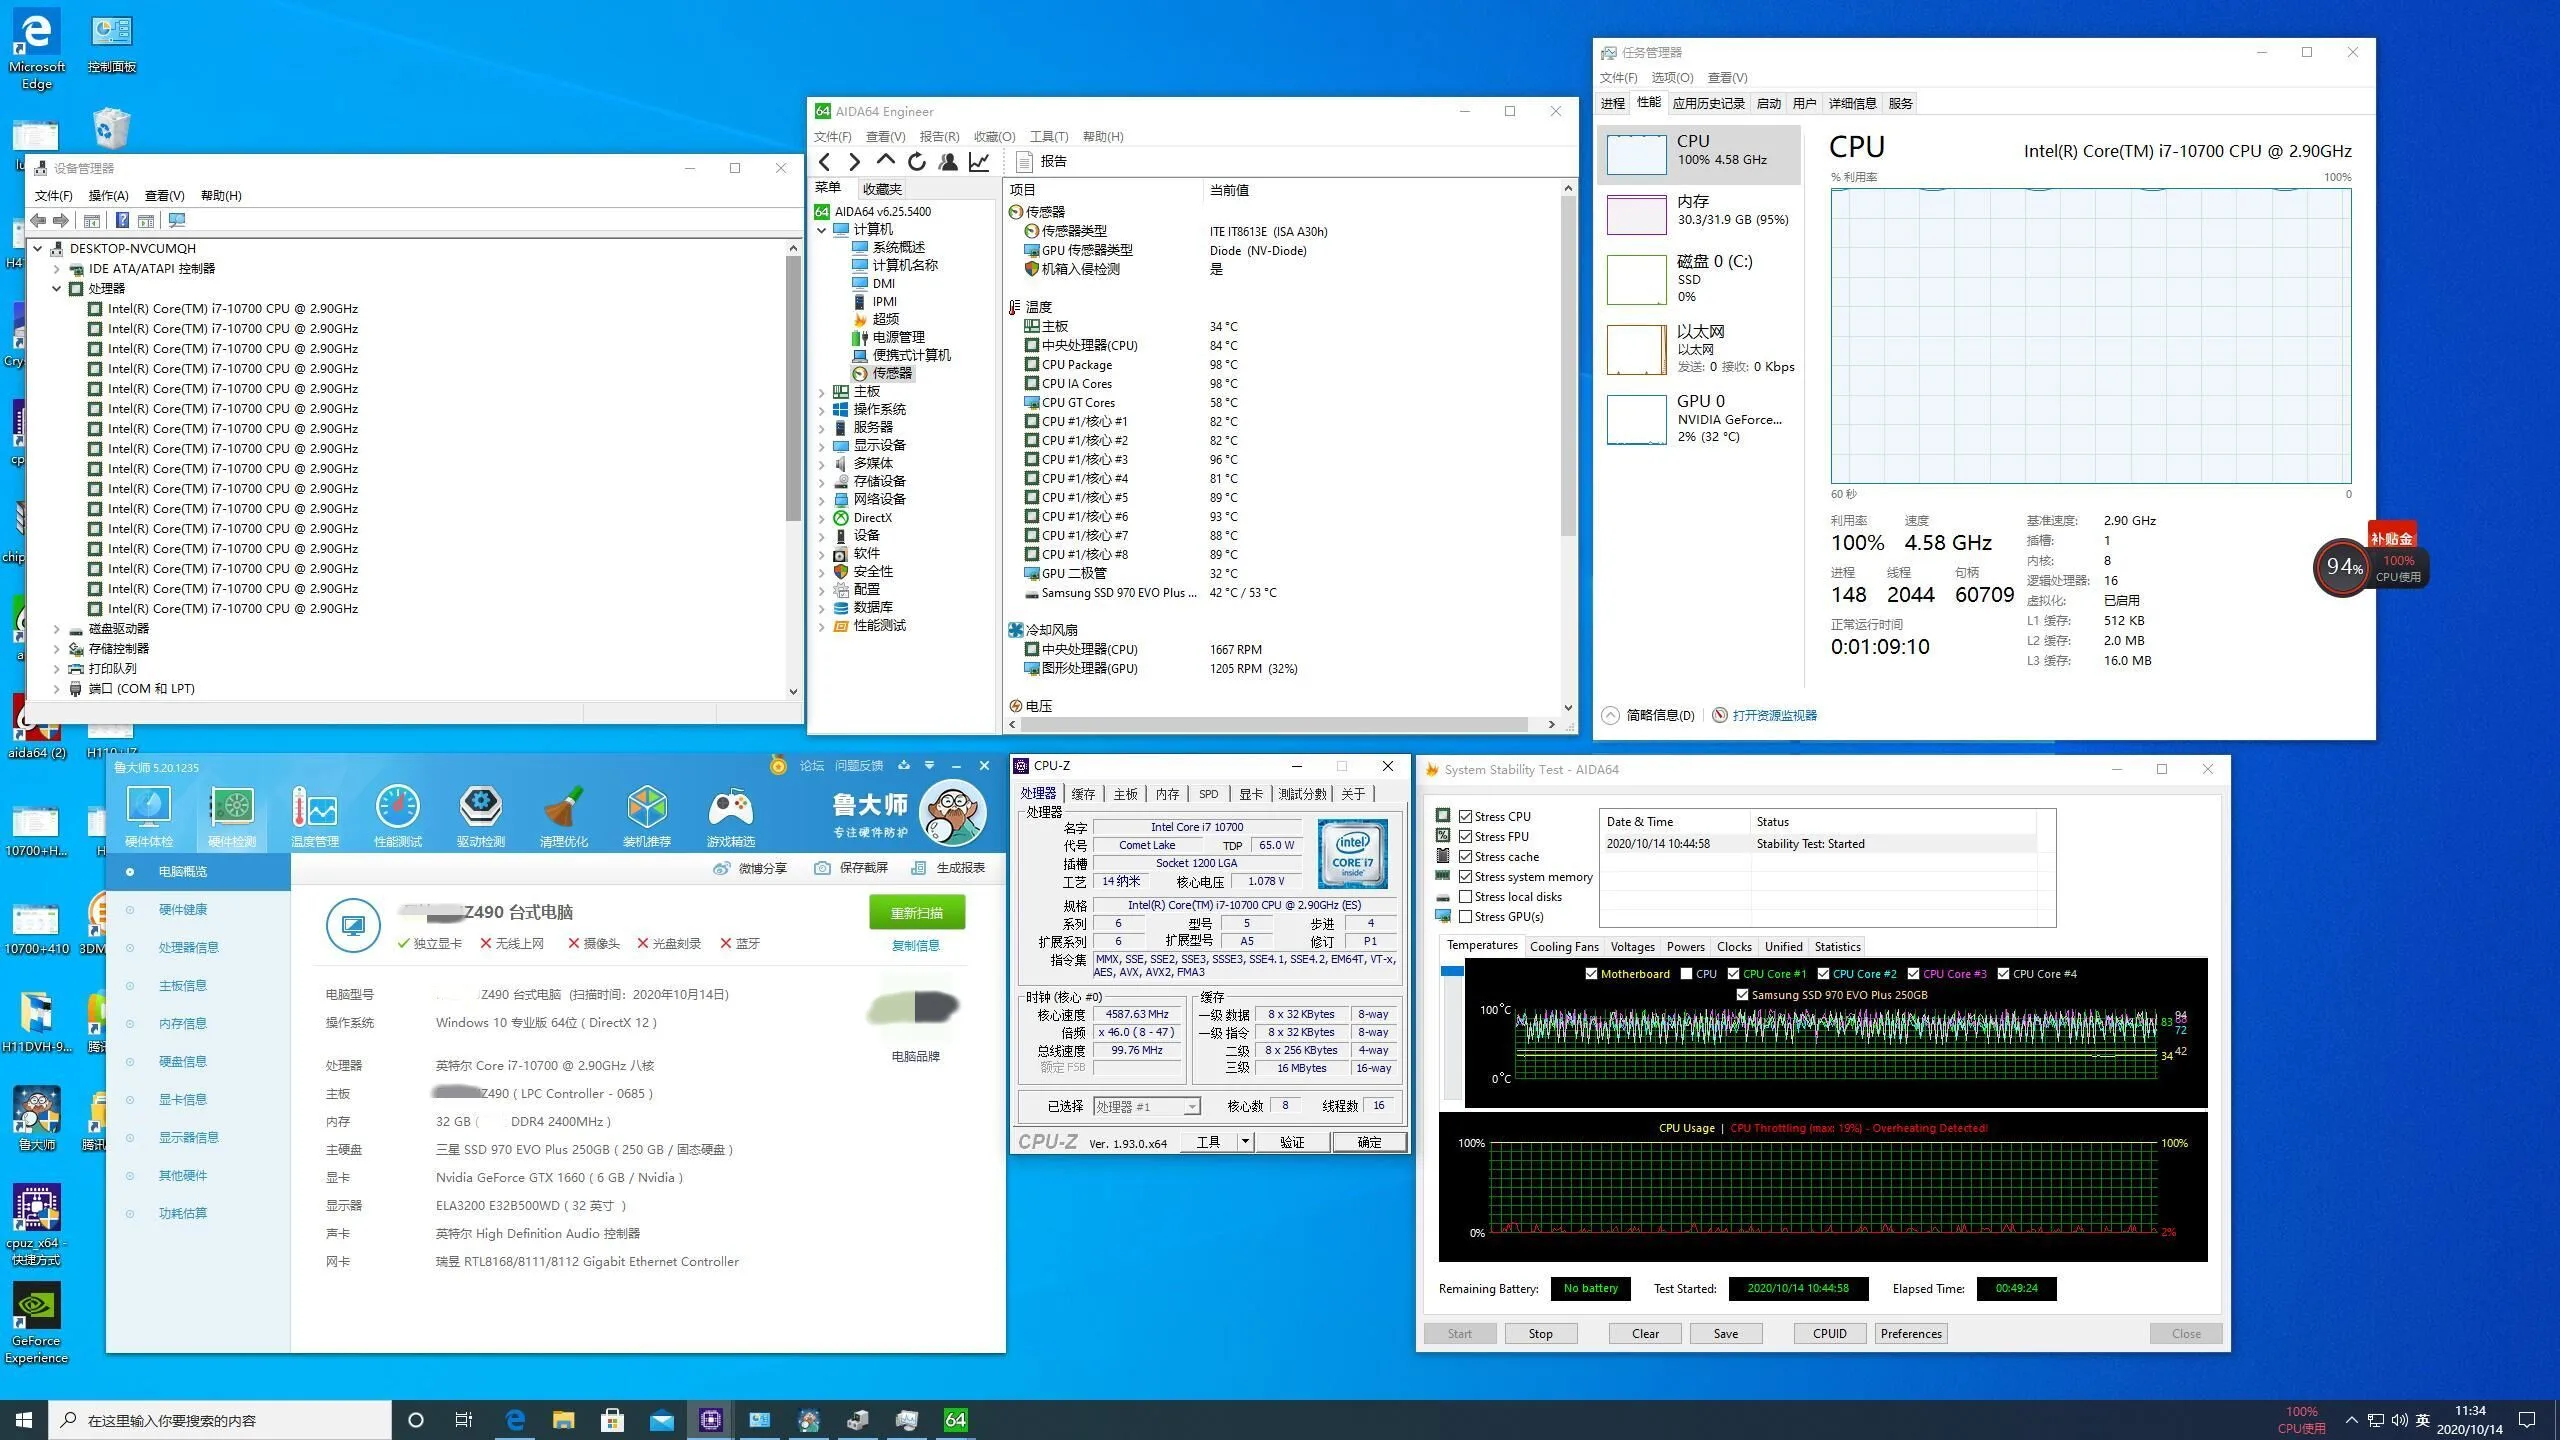
Task: Open CPU-Z 内存 tab
Action: 1167,794
